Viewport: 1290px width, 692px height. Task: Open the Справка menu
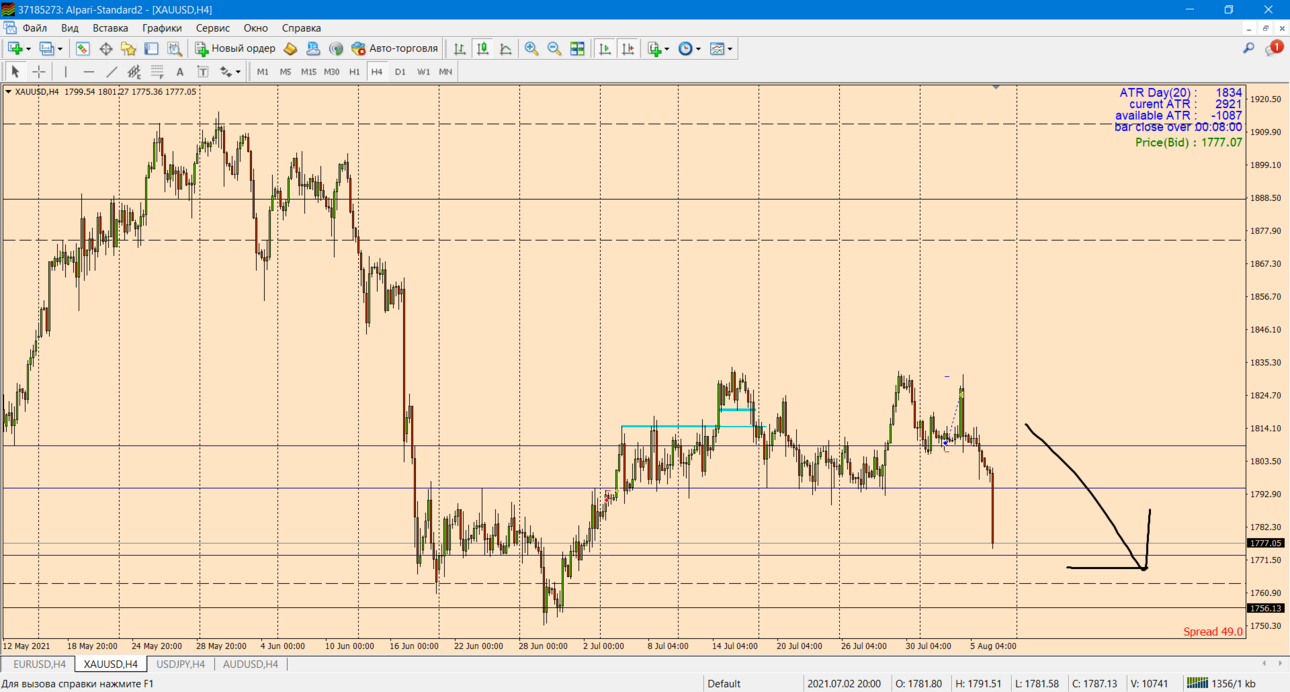(301, 28)
